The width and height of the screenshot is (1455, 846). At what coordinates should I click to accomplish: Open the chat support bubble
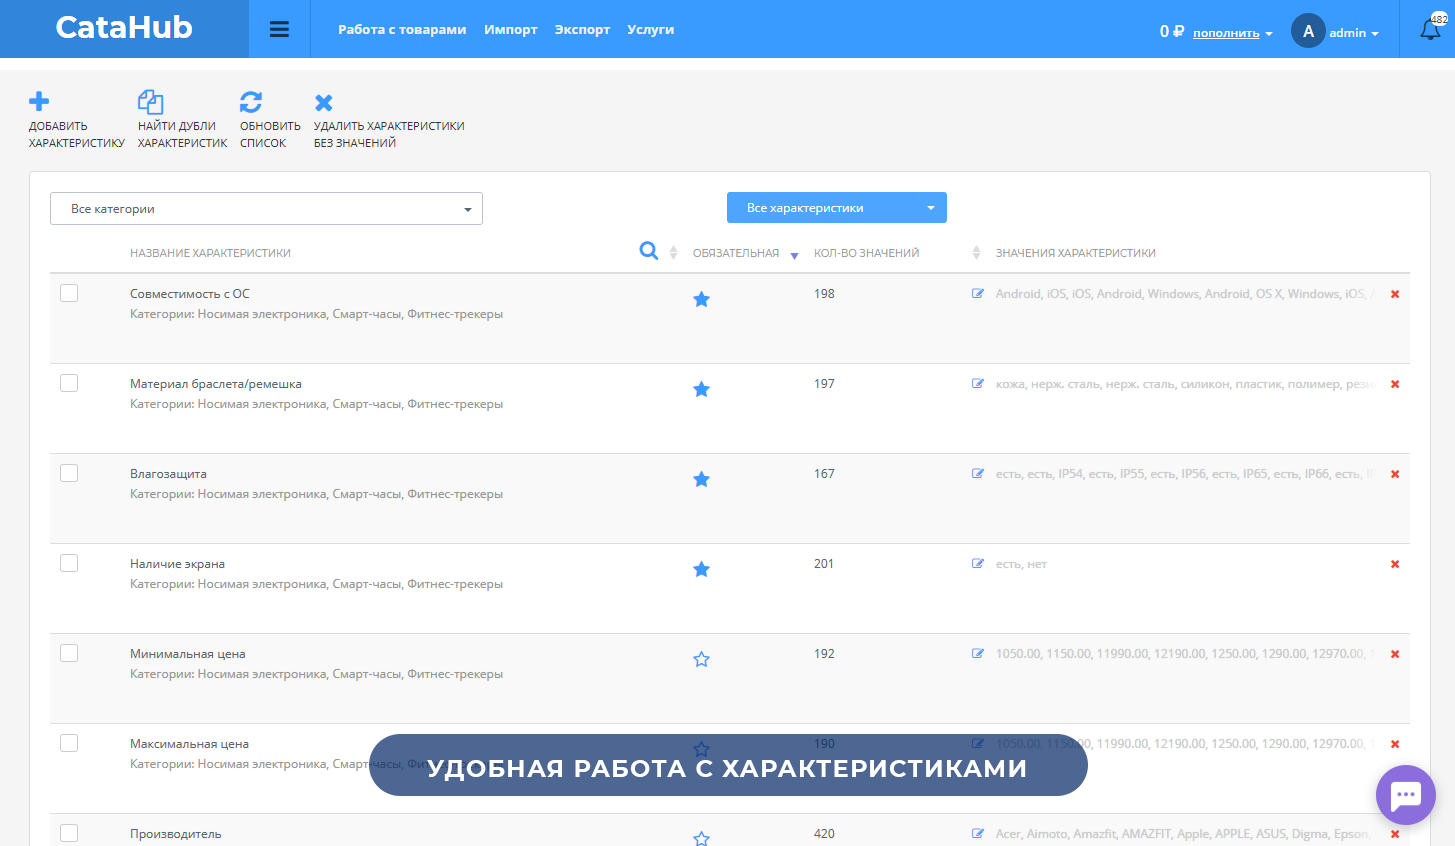(1406, 796)
